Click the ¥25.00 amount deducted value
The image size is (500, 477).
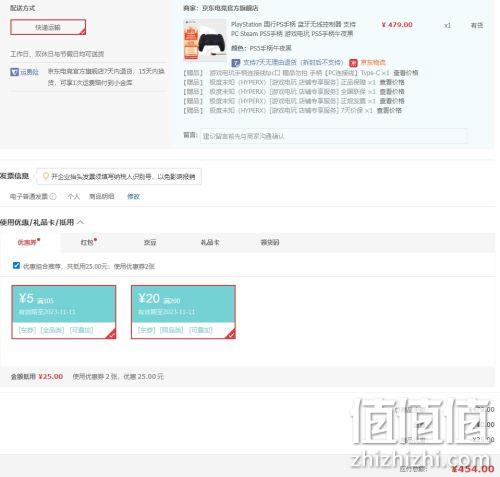point(51,376)
